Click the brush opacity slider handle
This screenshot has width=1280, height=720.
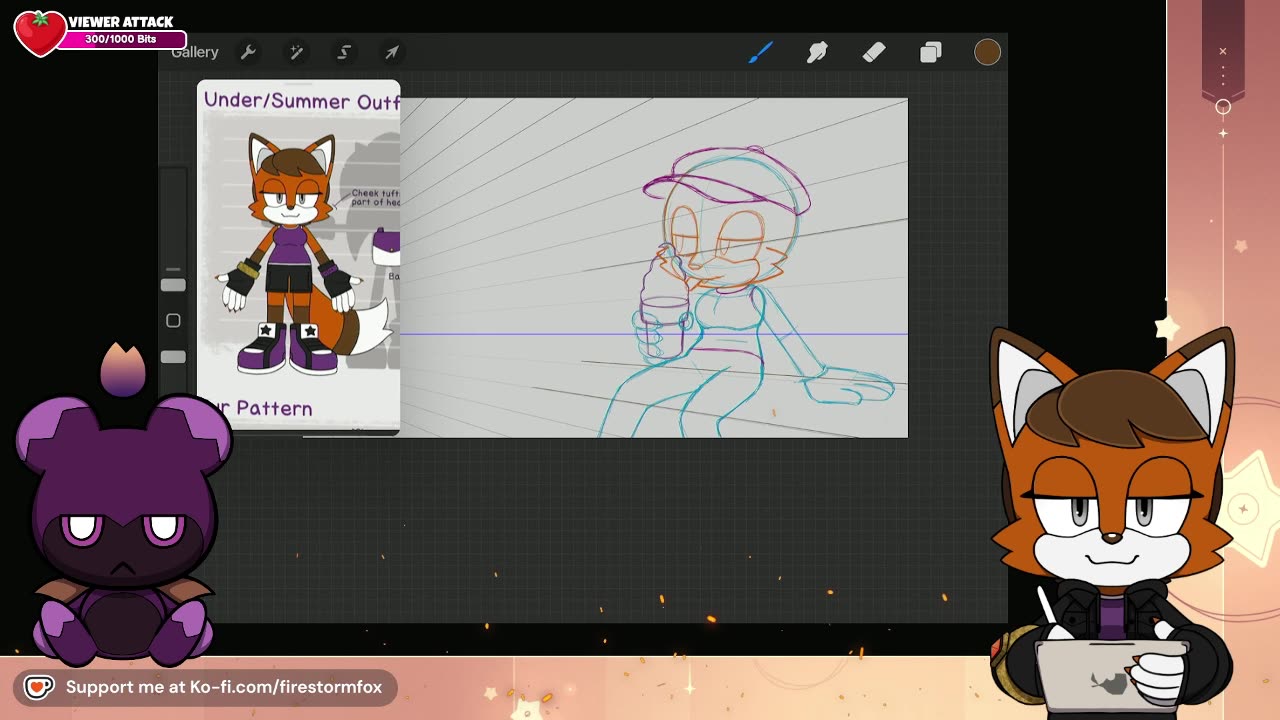pyautogui.click(x=173, y=357)
